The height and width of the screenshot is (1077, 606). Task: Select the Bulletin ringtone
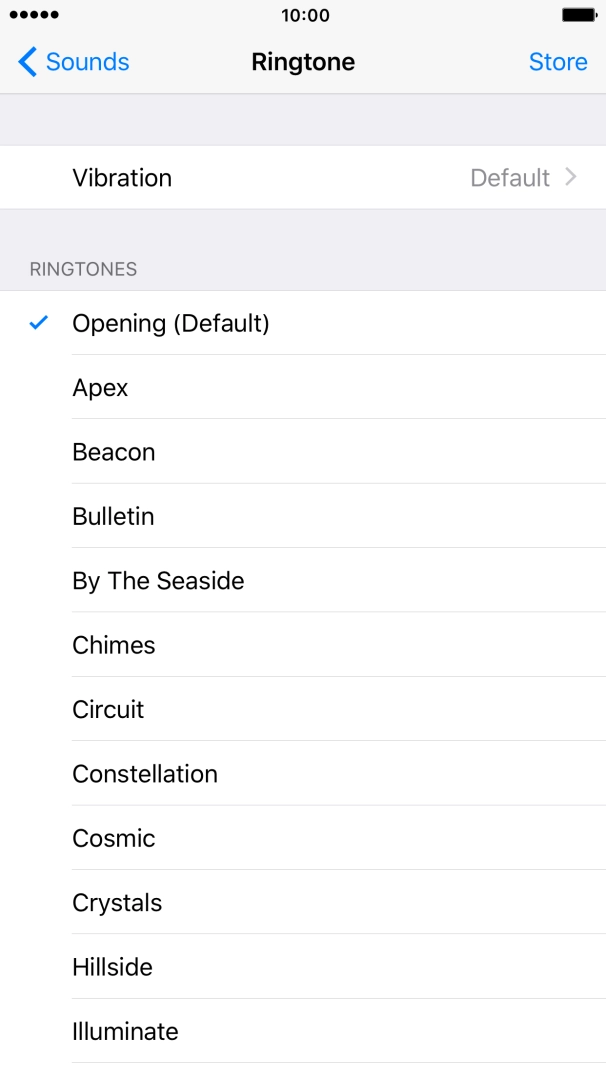pos(113,516)
